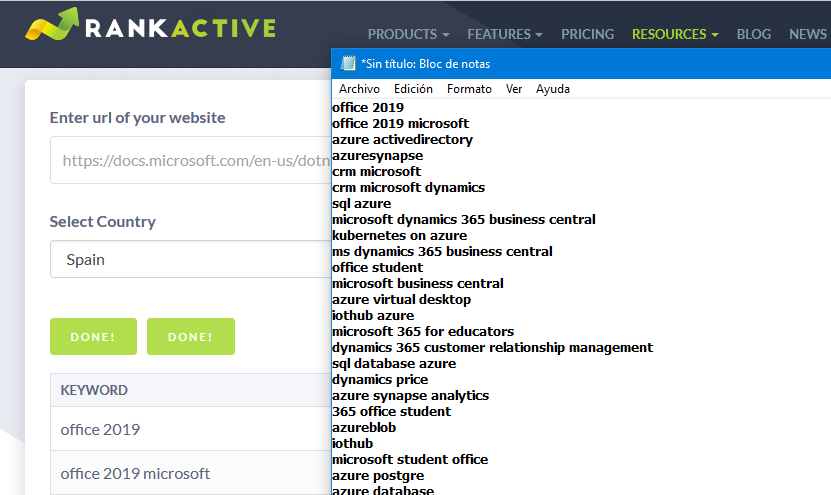Click 'crm microsoft' line in Notepad
The width and height of the screenshot is (831, 495).
pyautogui.click(x=376, y=172)
